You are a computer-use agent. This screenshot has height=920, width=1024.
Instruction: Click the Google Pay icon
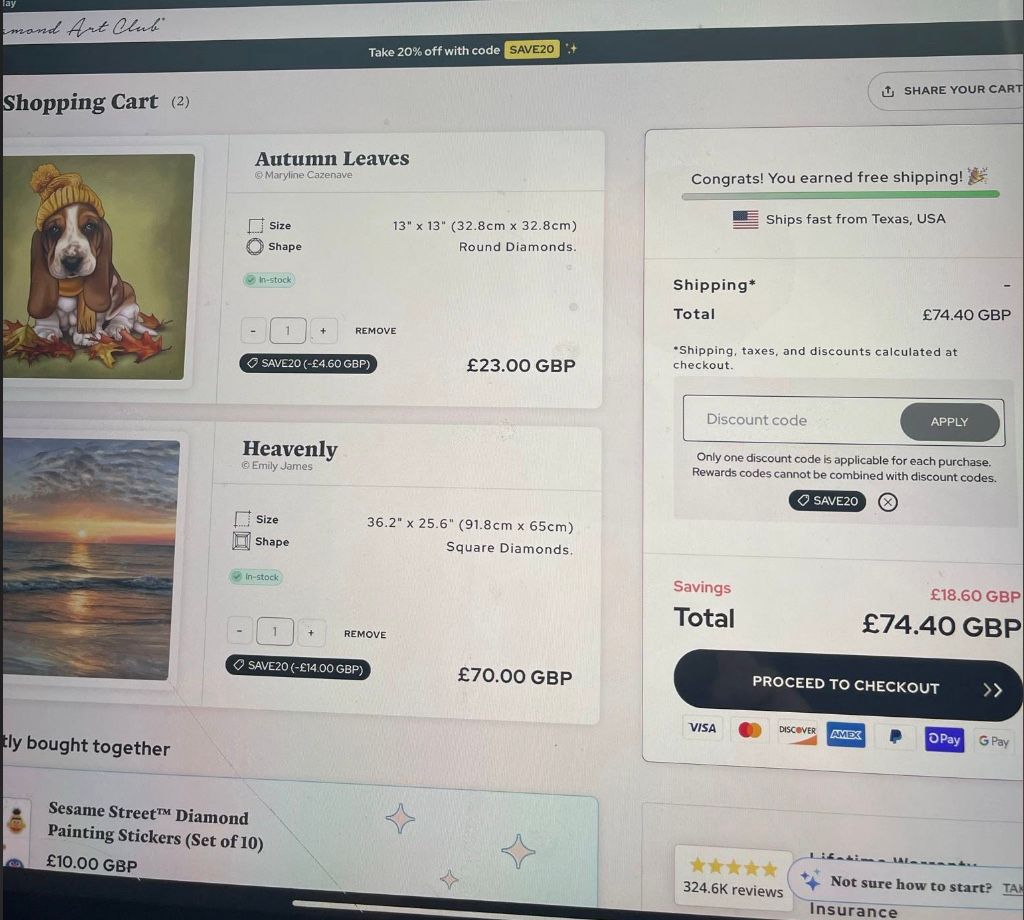click(994, 741)
